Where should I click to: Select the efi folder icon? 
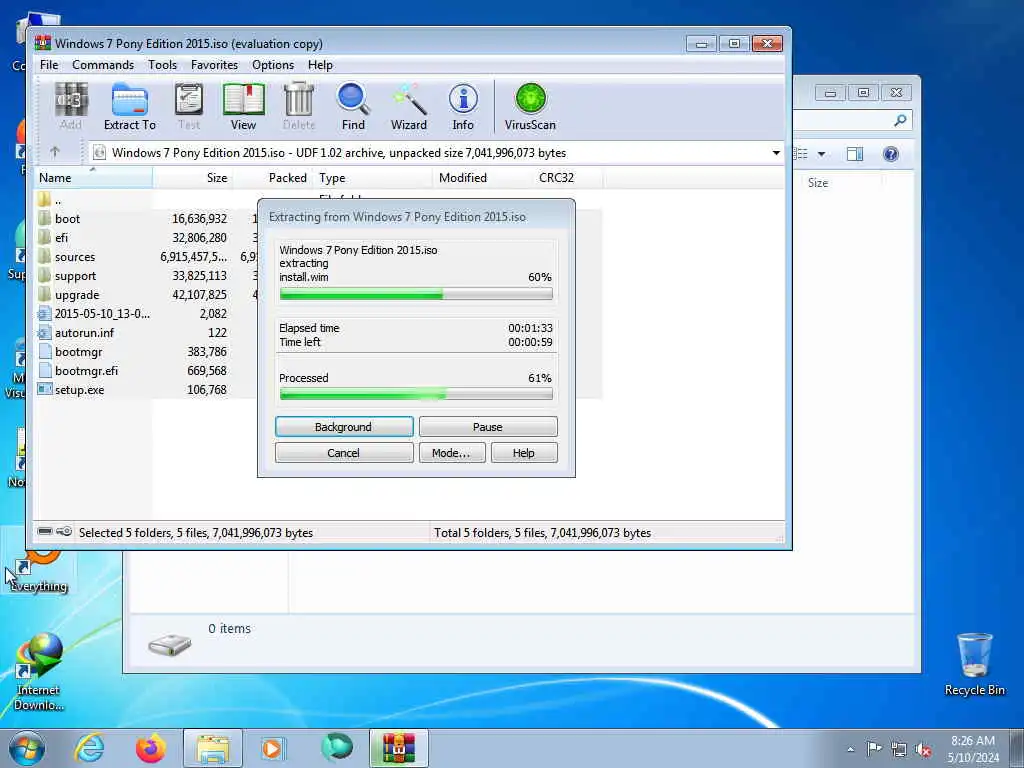44,237
